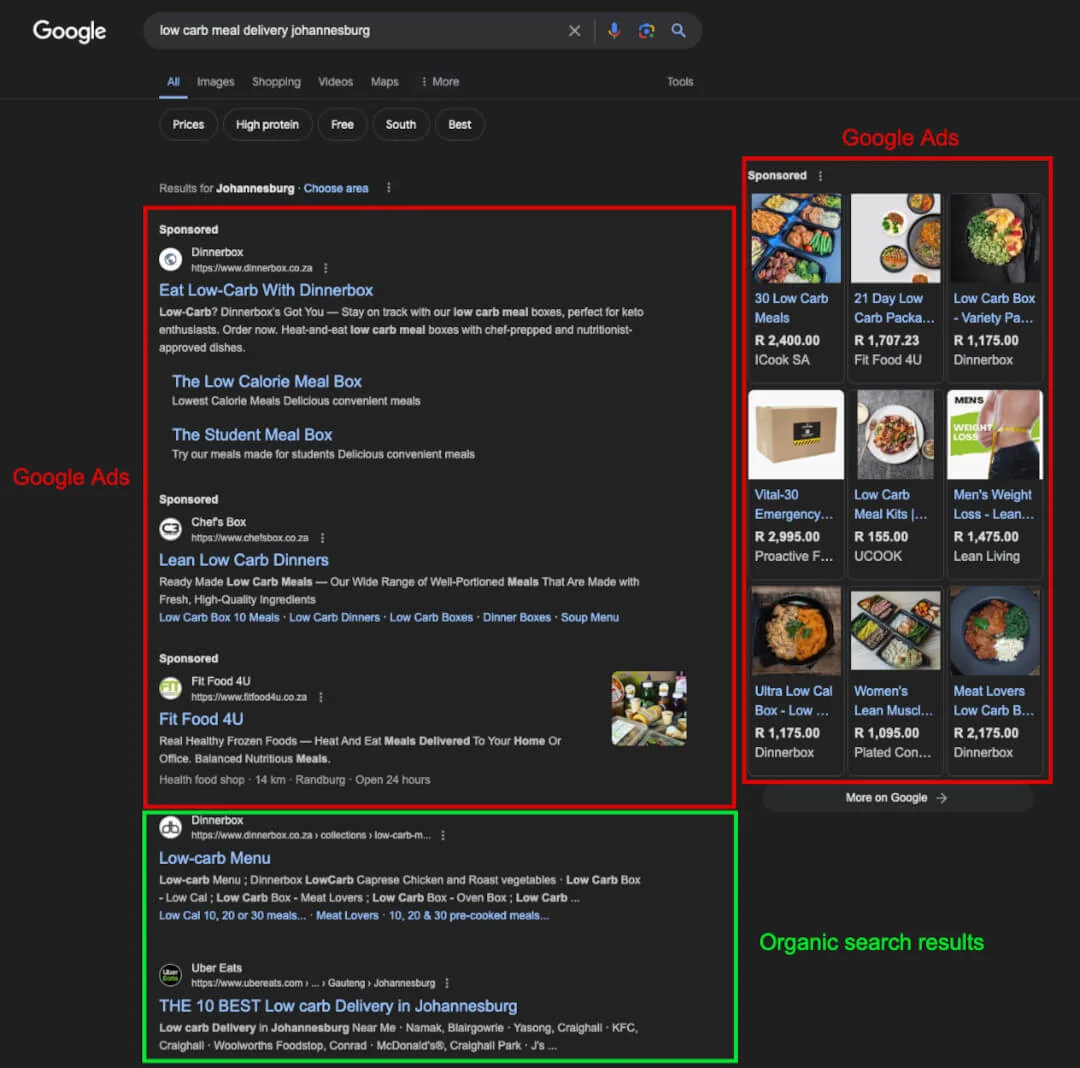Open Lean Low Carb Dinners ad
1080x1068 pixels.
pyautogui.click(x=244, y=560)
